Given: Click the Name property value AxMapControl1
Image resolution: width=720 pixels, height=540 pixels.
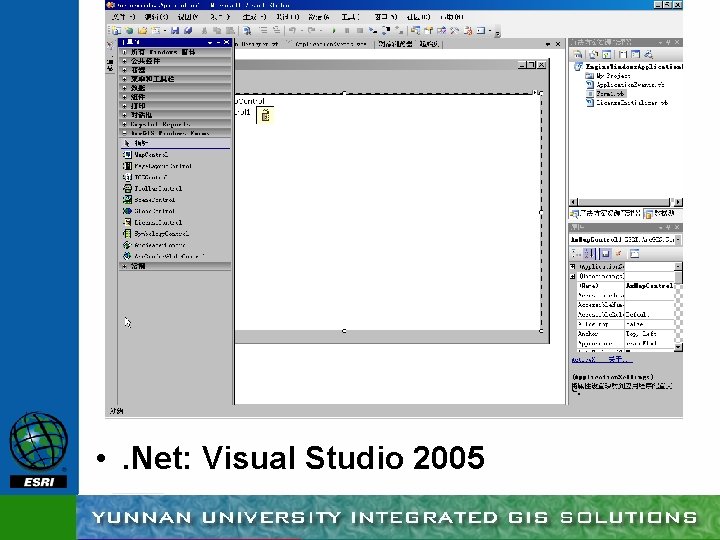Looking at the screenshot, I should point(649,286).
